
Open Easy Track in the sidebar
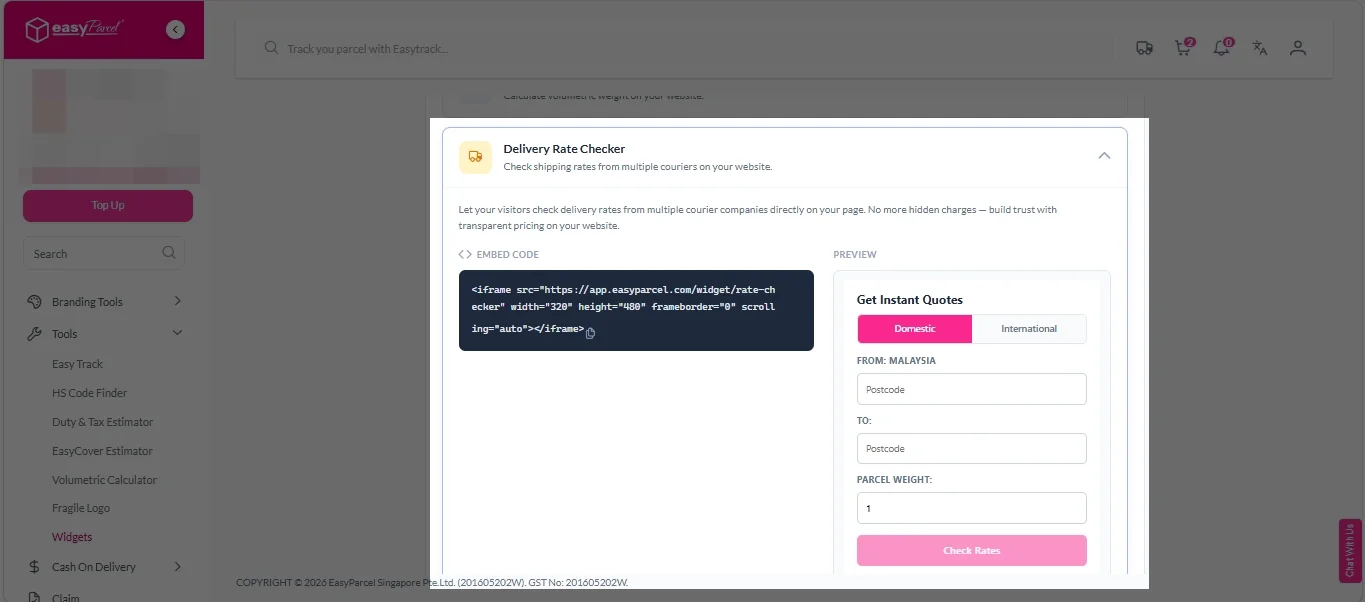77,364
